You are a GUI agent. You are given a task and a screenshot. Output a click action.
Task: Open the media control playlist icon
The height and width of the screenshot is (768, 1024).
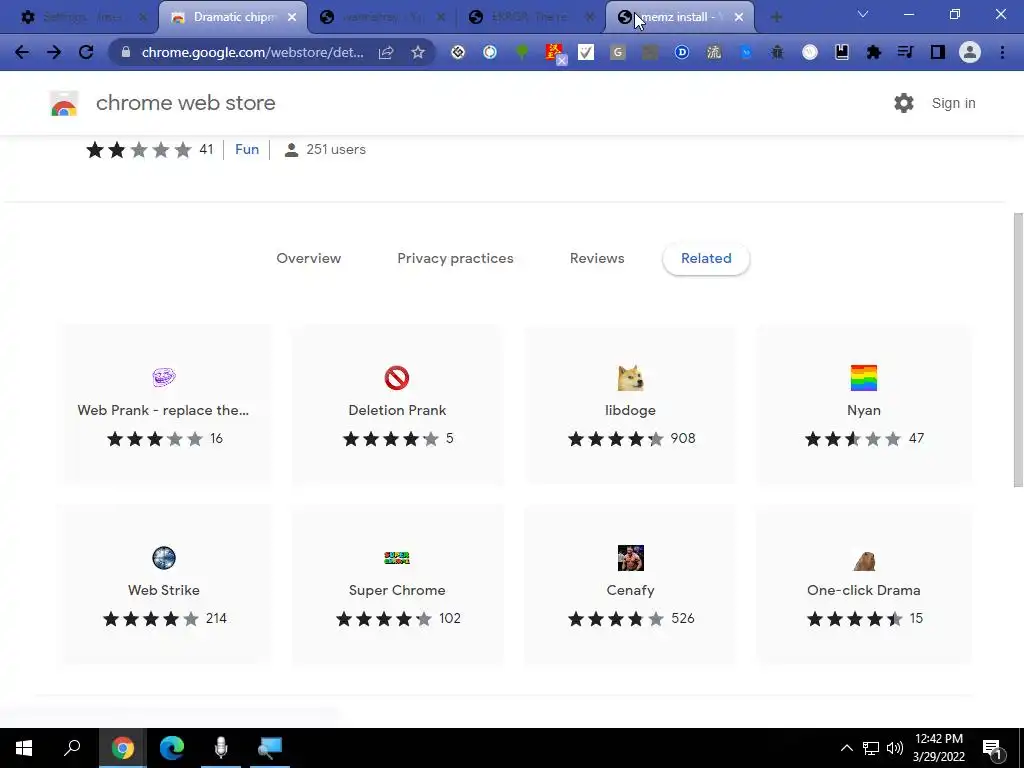coord(905,52)
